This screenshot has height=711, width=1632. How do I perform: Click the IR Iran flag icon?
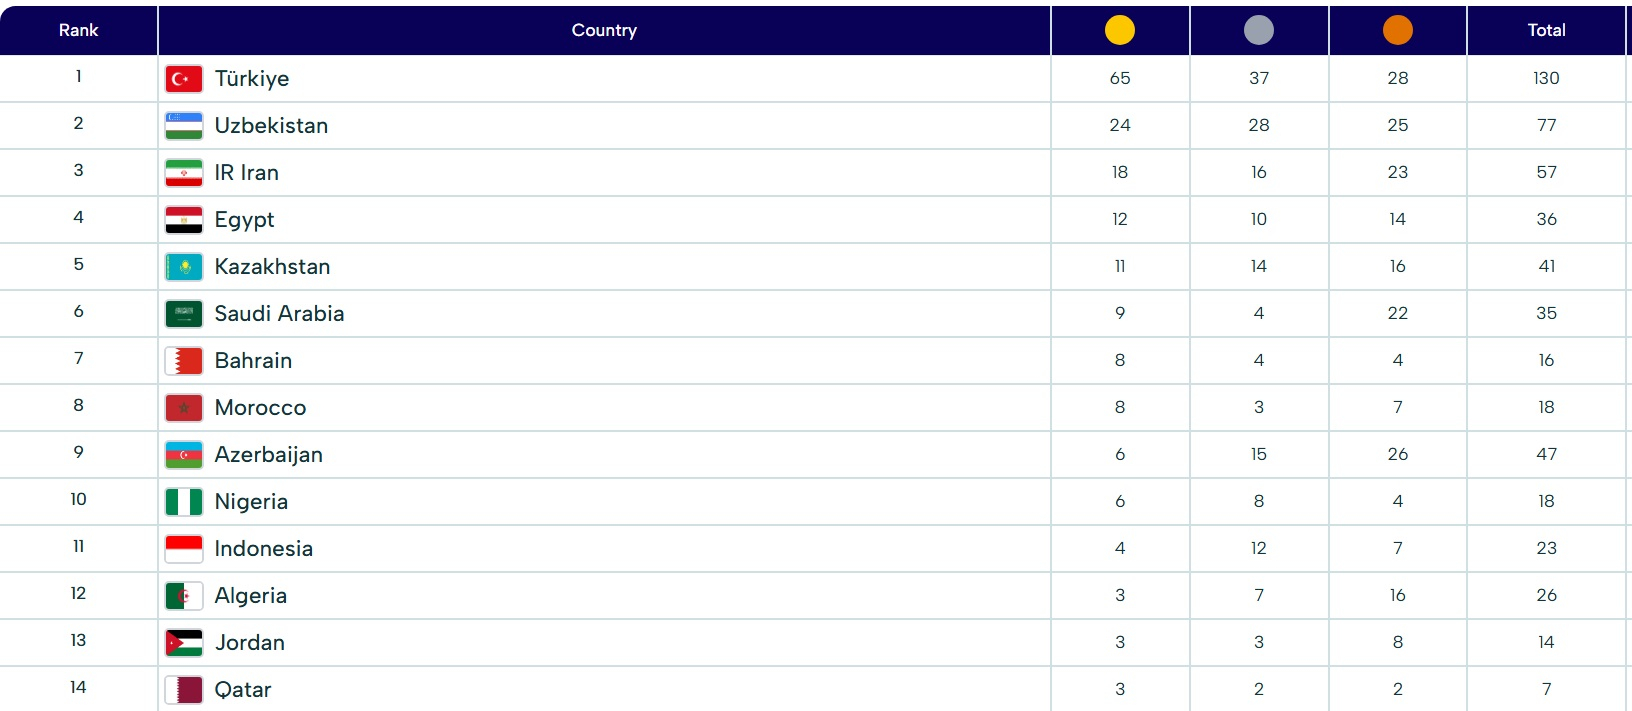coord(184,173)
